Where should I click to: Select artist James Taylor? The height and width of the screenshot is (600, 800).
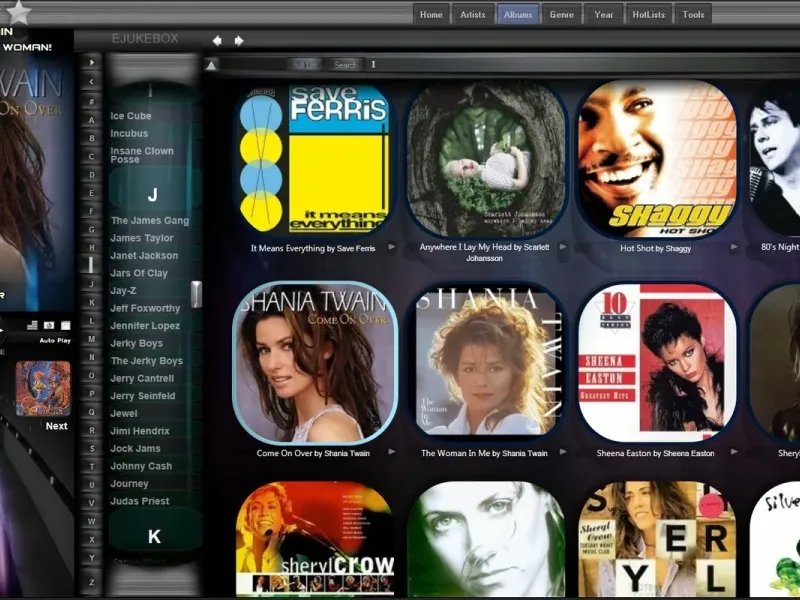click(x=142, y=238)
